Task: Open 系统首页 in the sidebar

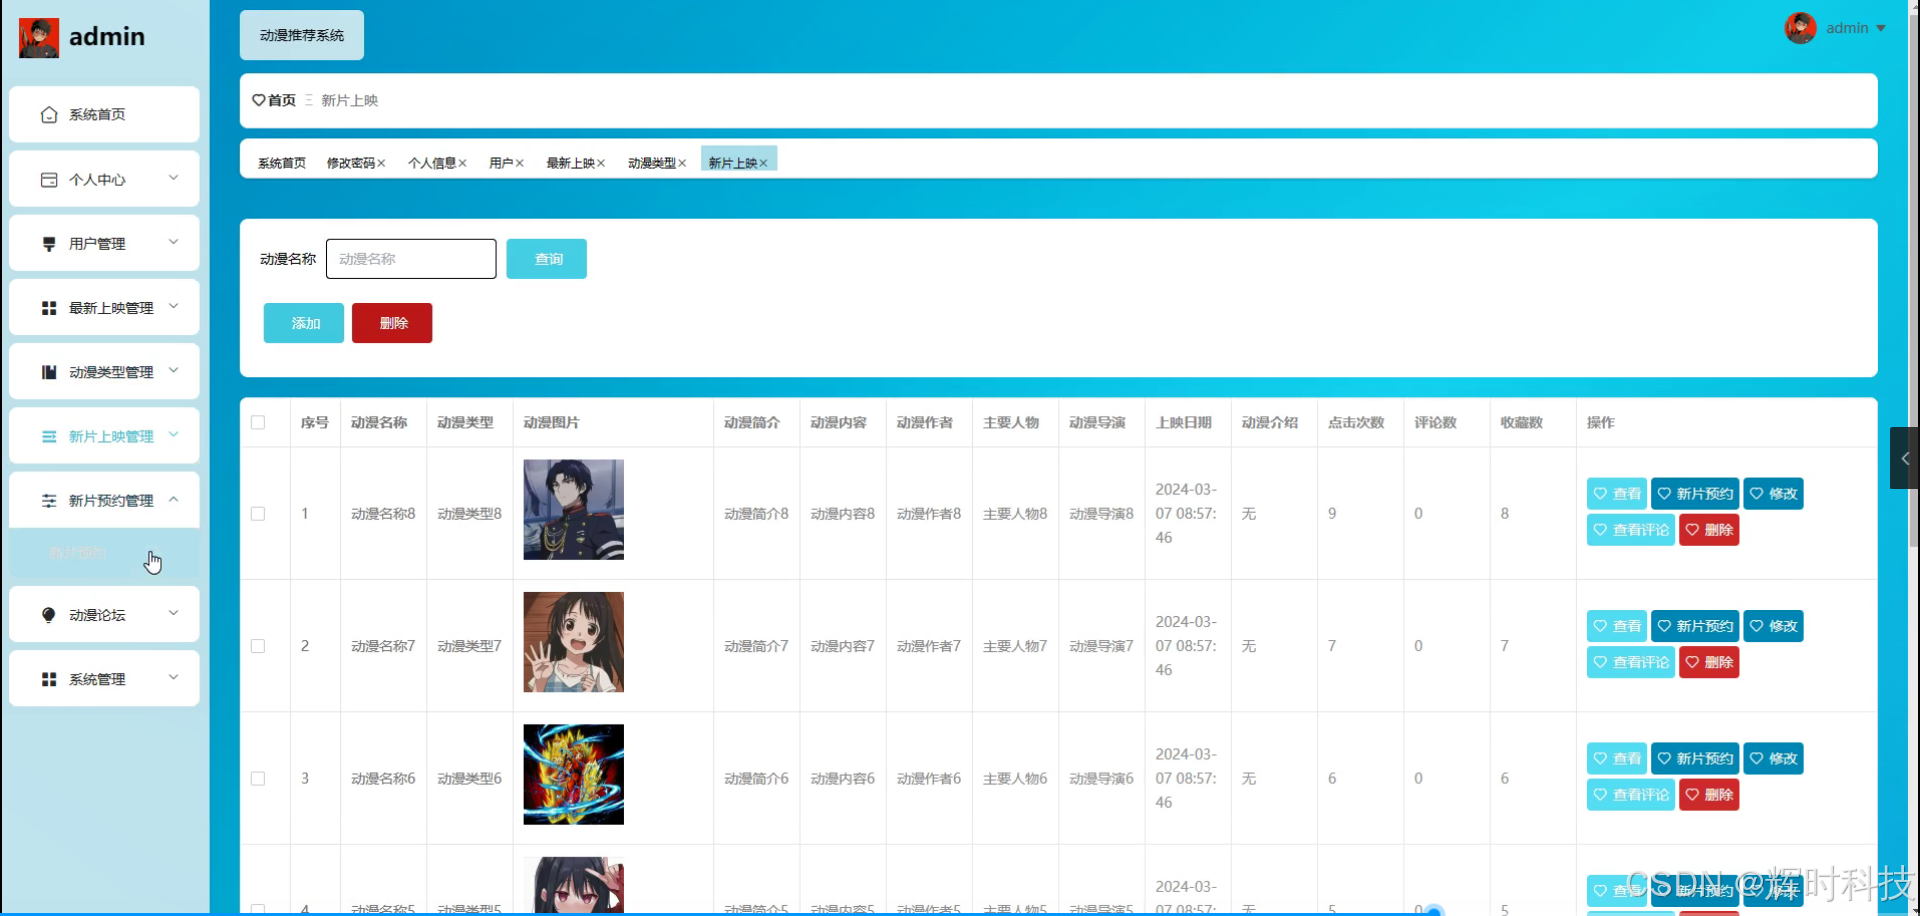Action: point(104,115)
